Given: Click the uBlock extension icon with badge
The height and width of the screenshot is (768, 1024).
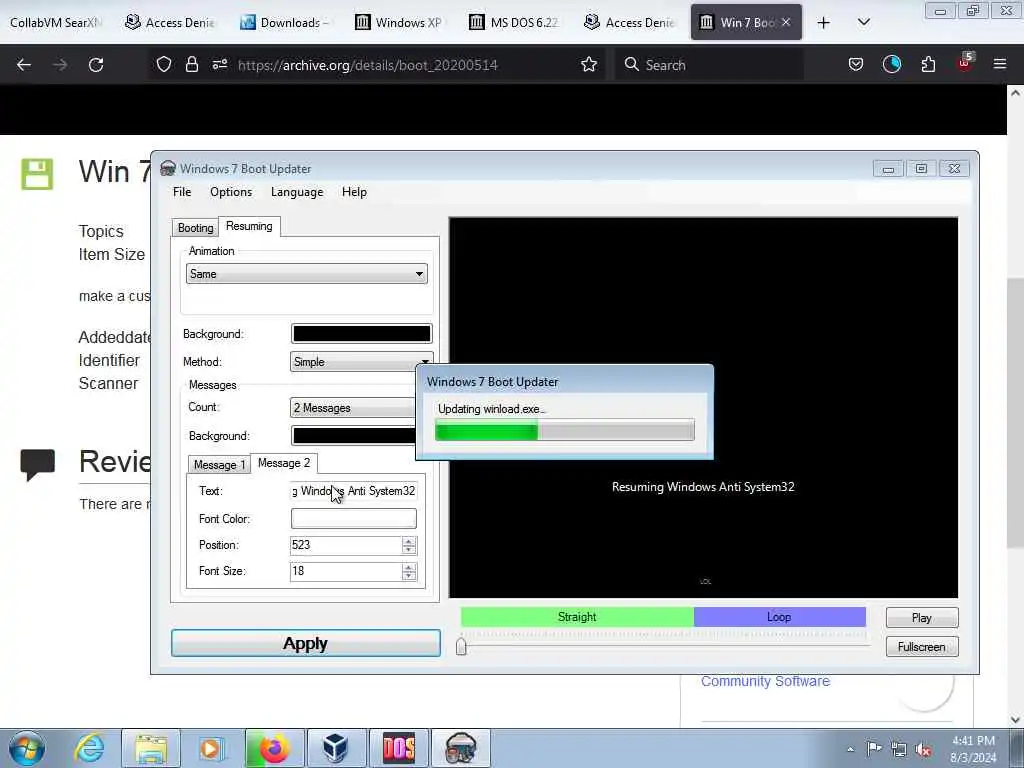Looking at the screenshot, I should [x=965, y=63].
